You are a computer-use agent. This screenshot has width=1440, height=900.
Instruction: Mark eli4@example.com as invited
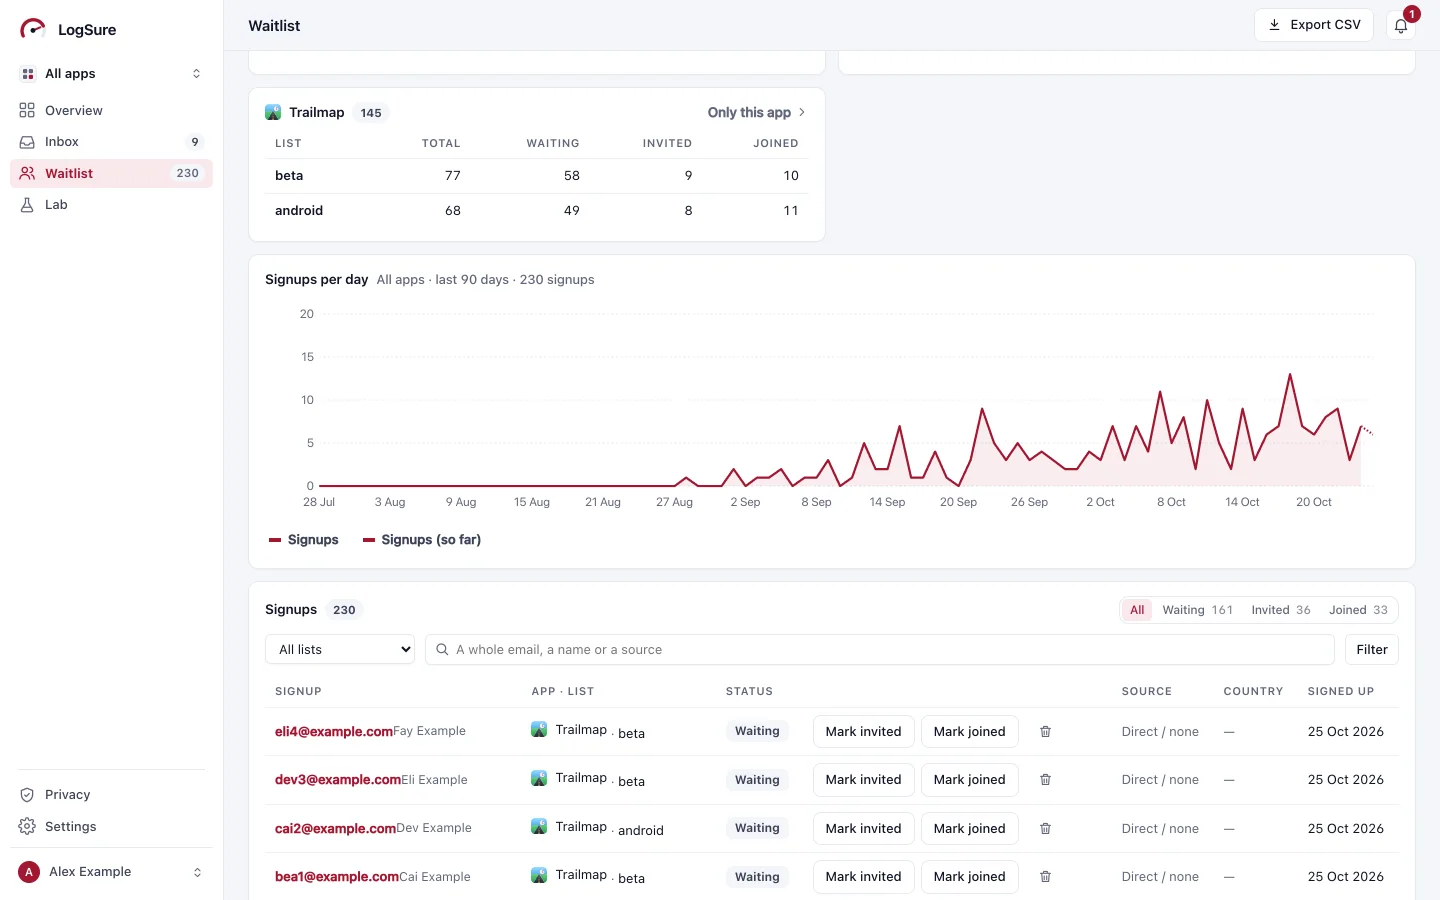click(x=863, y=732)
